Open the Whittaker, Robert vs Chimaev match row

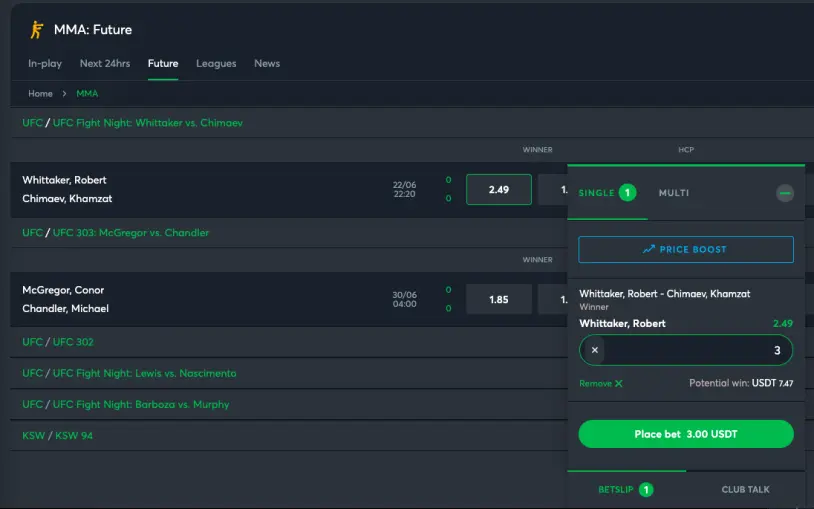(289, 190)
